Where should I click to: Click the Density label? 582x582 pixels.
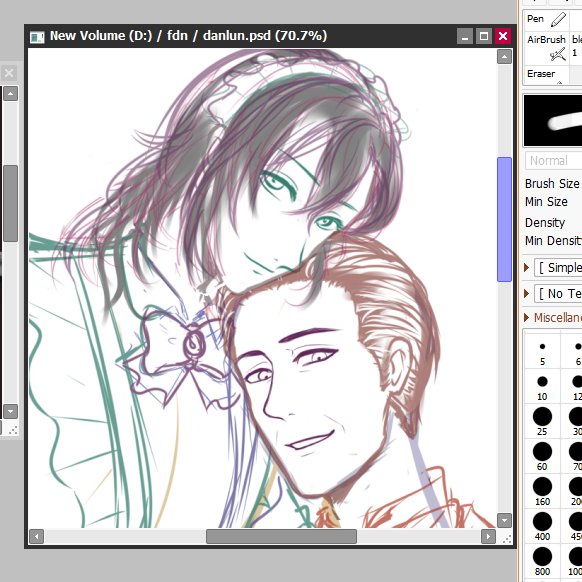click(545, 223)
